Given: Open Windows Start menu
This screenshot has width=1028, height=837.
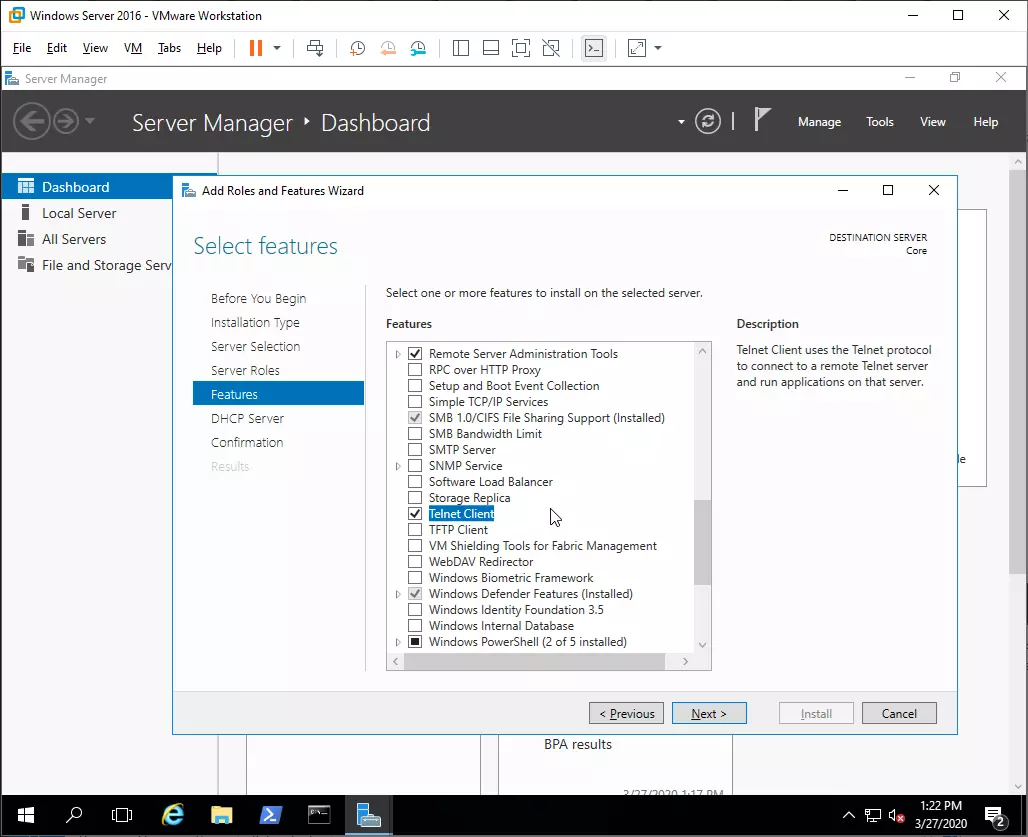Looking at the screenshot, I should (26, 815).
